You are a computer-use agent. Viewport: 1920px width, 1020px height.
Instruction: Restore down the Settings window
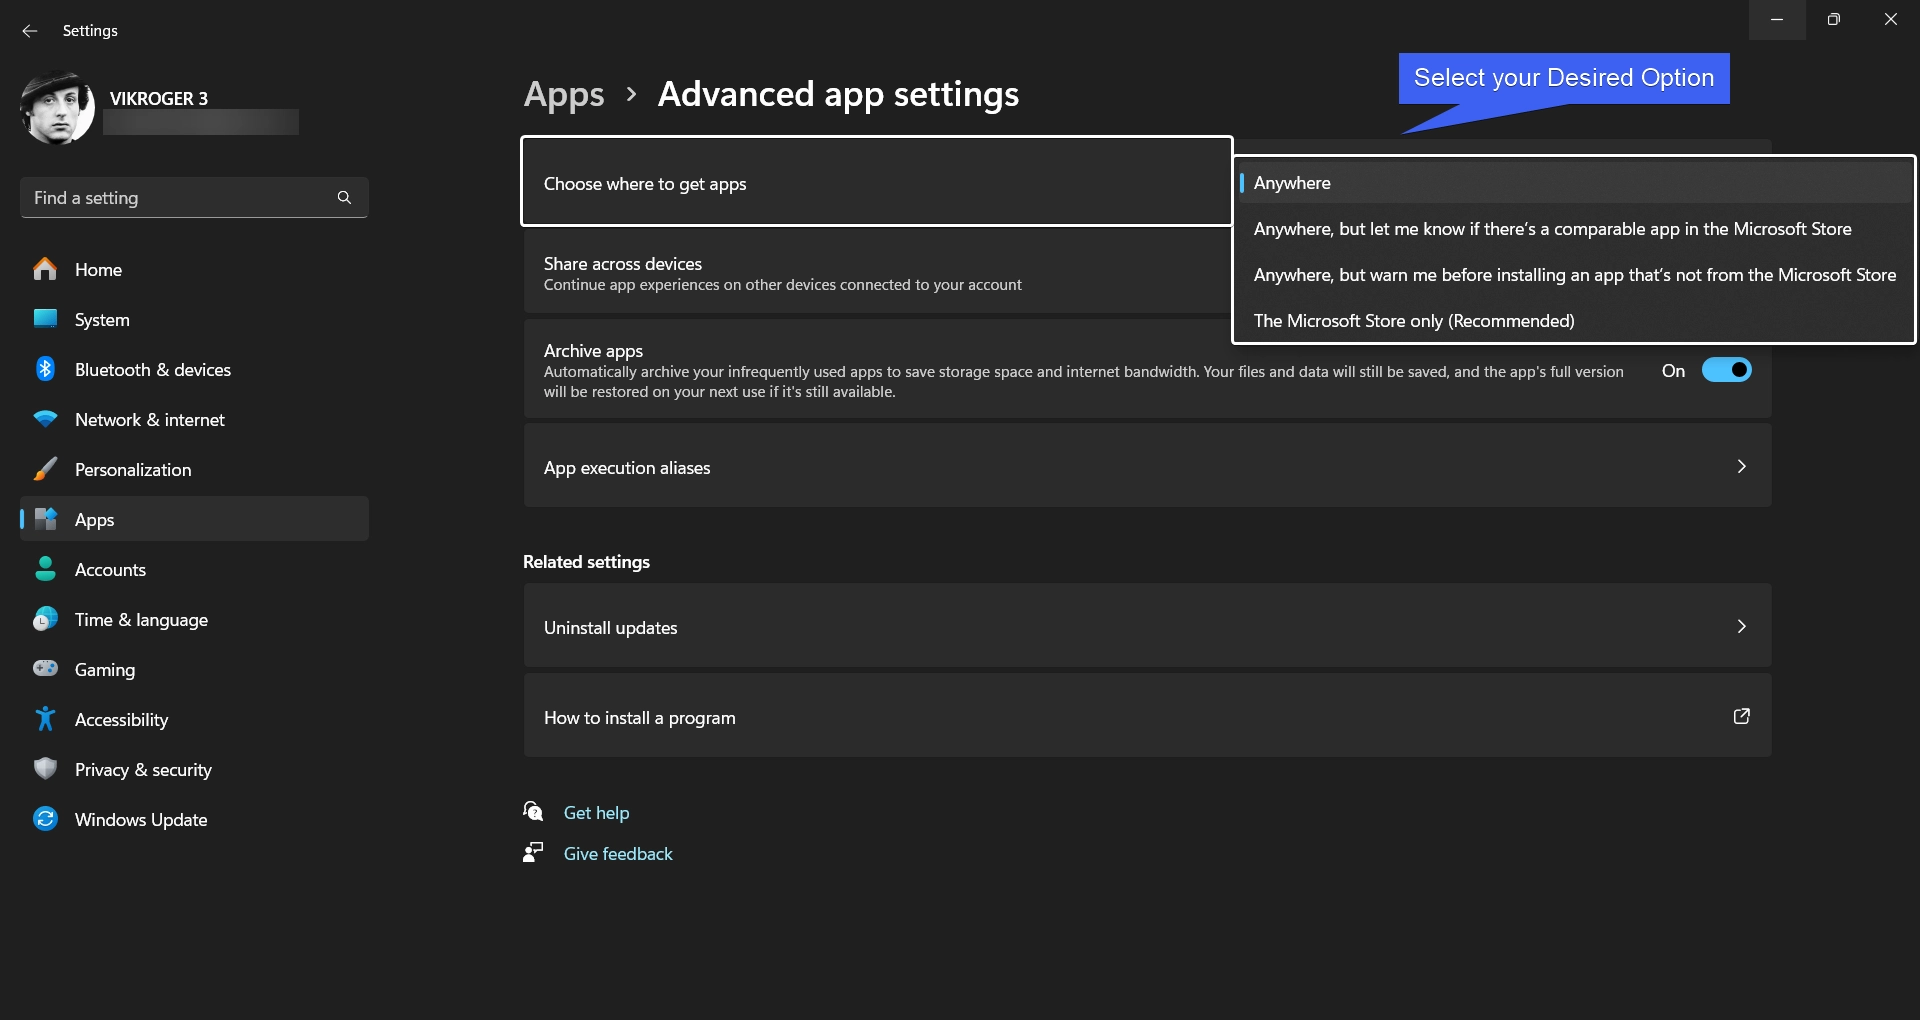tap(1834, 20)
